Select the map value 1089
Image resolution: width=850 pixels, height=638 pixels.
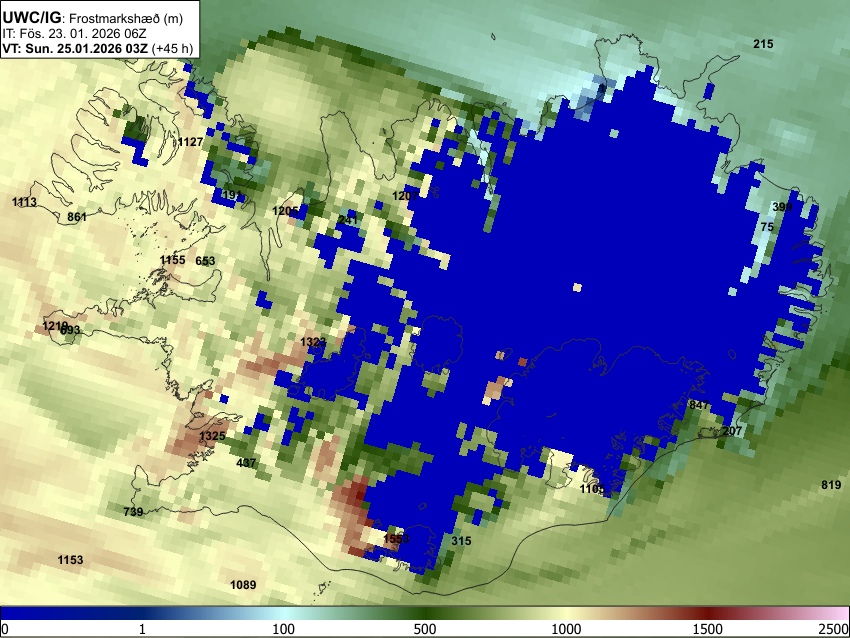tap(243, 585)
